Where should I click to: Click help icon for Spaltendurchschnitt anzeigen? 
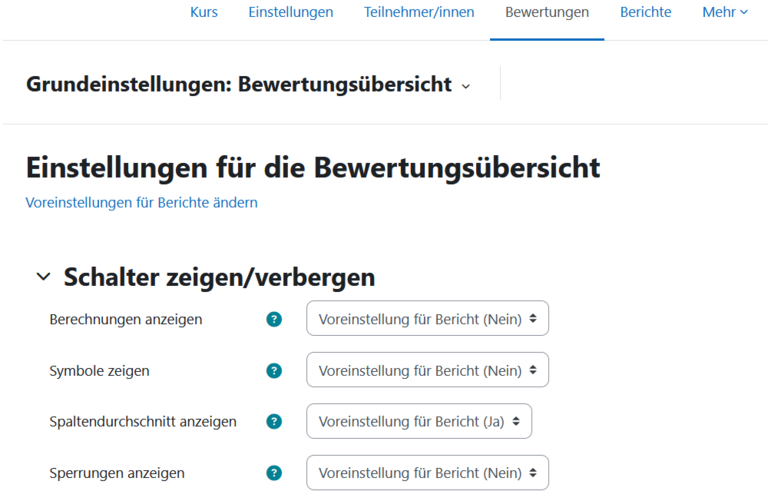[274, 421]
